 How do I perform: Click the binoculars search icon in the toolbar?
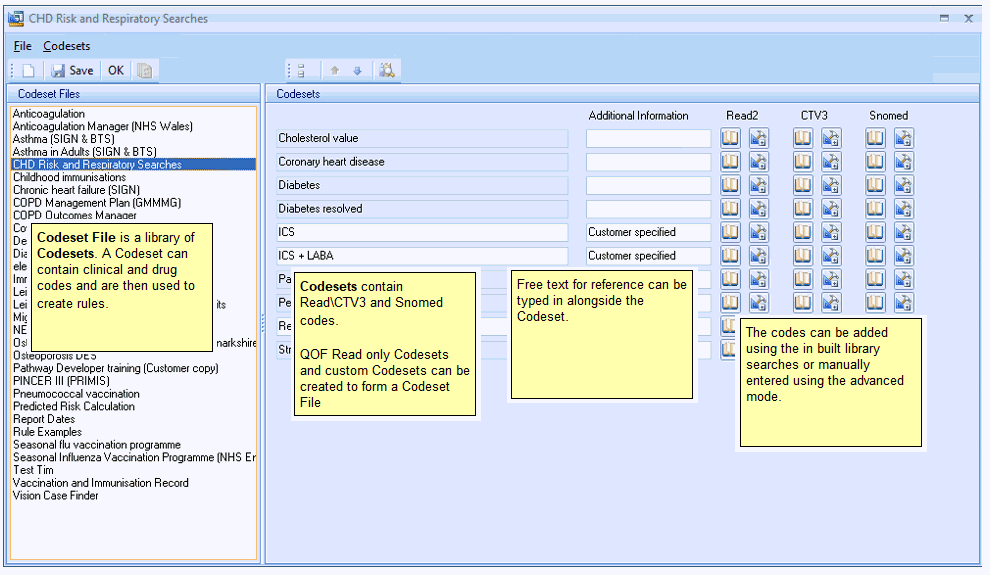[x=387, y=70]
